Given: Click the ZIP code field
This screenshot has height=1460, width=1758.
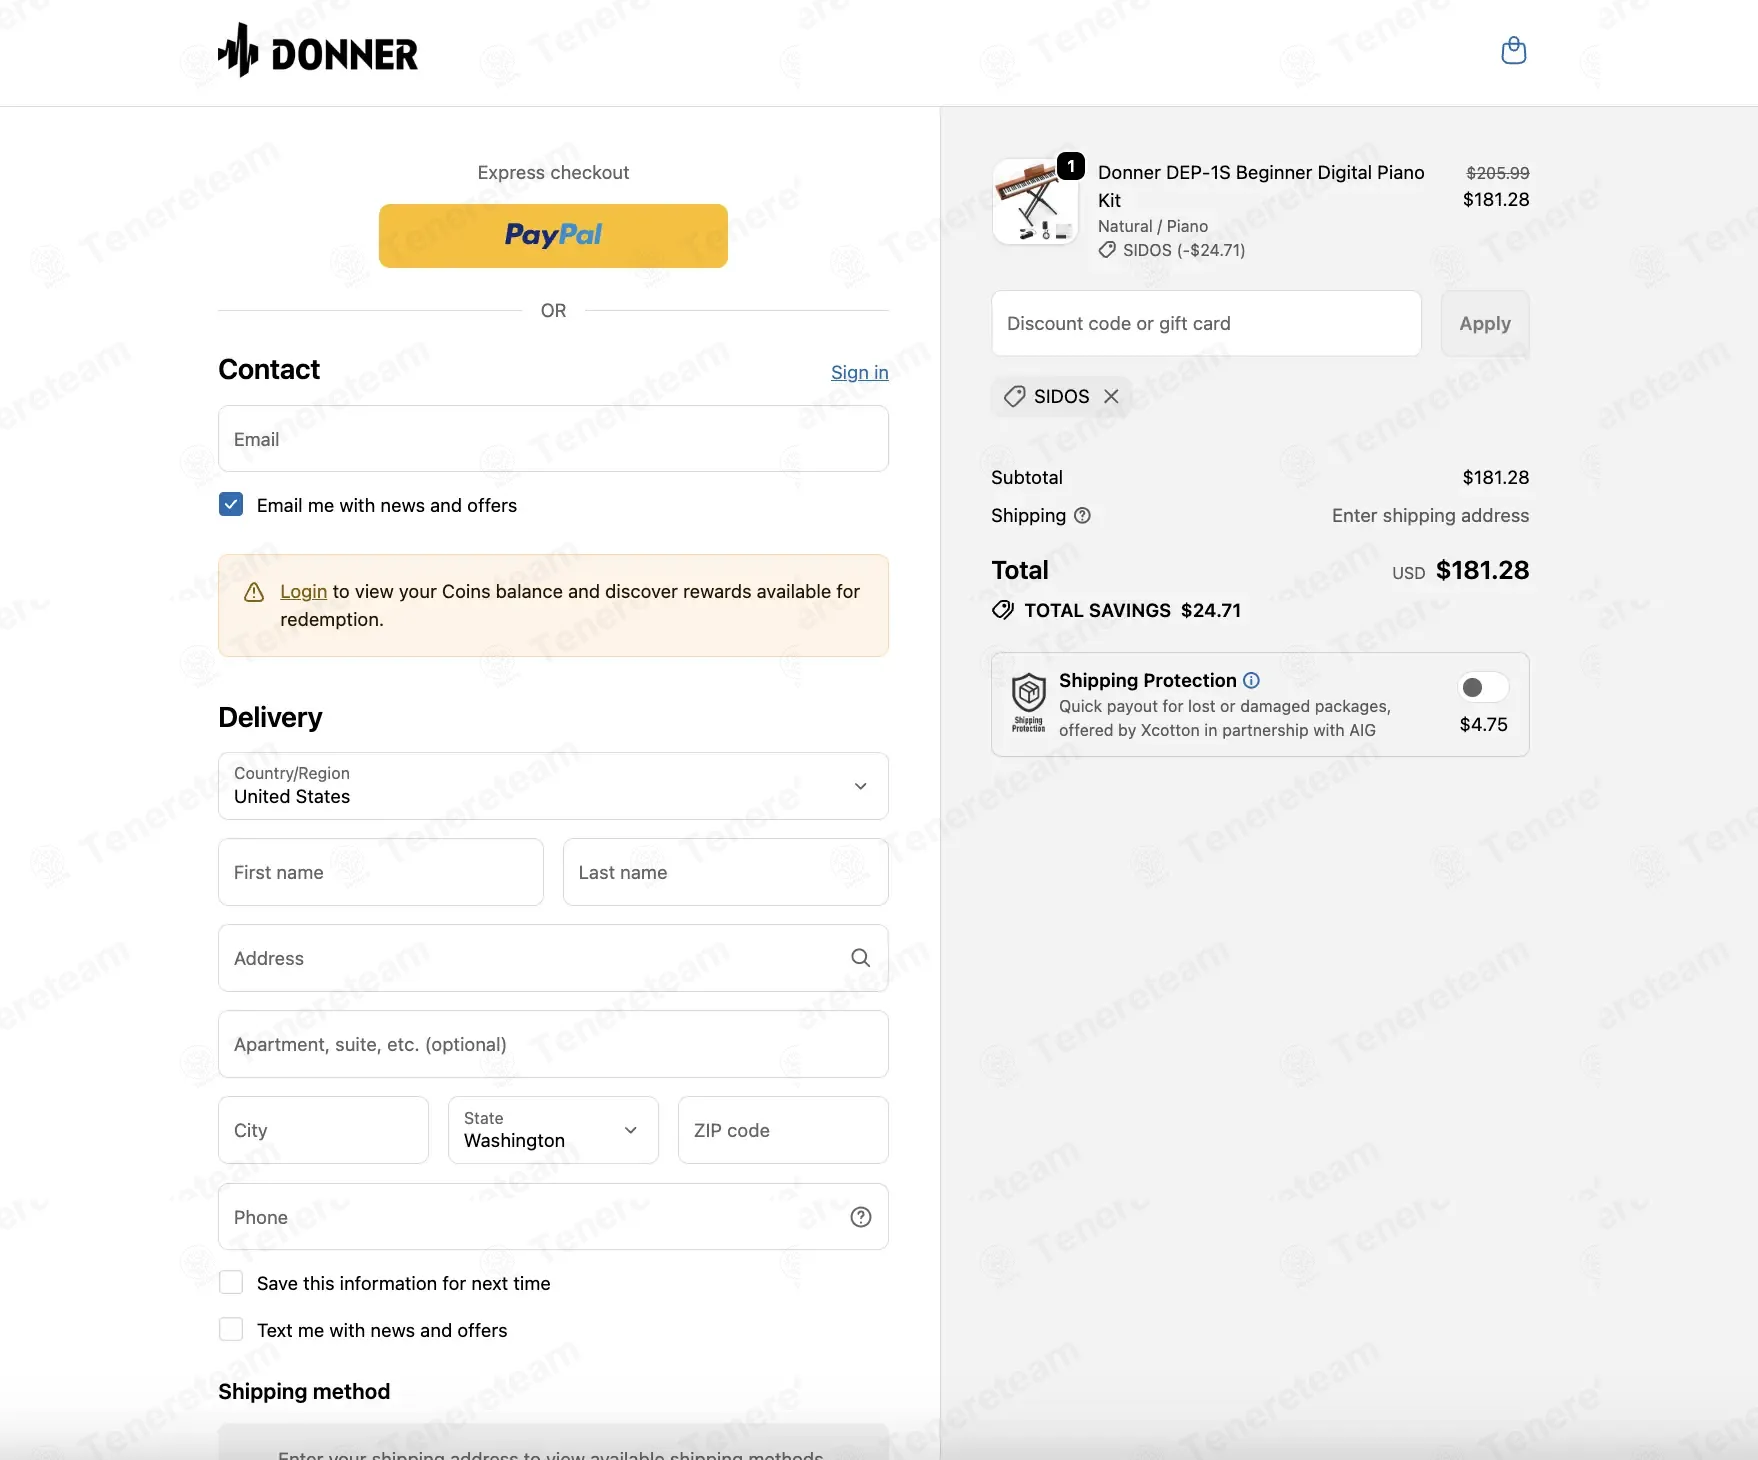Looking at the screenshot, I should point(783,1130).
